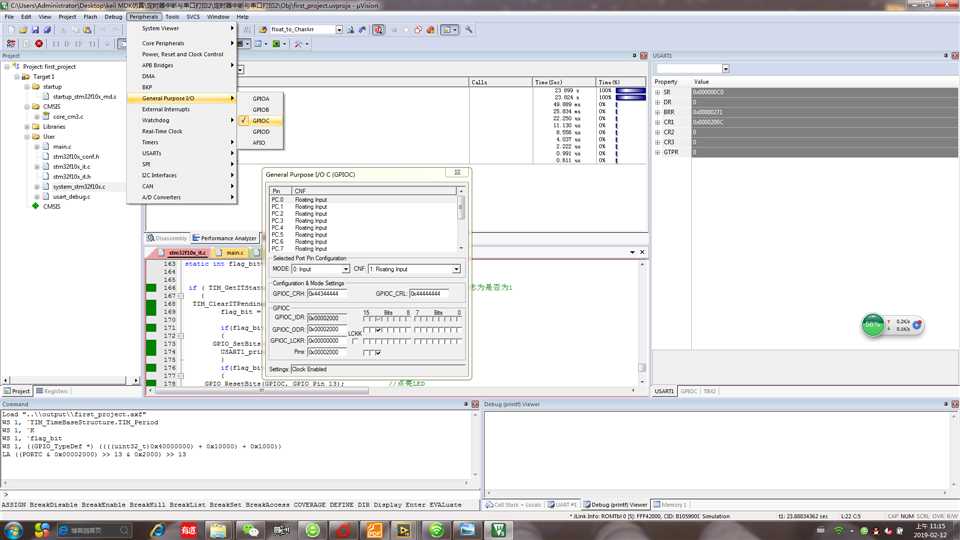Open the Keil uVision taskbar icon
Image resolution: width=960 pixels, height=540 pixels.
(499, 530)
